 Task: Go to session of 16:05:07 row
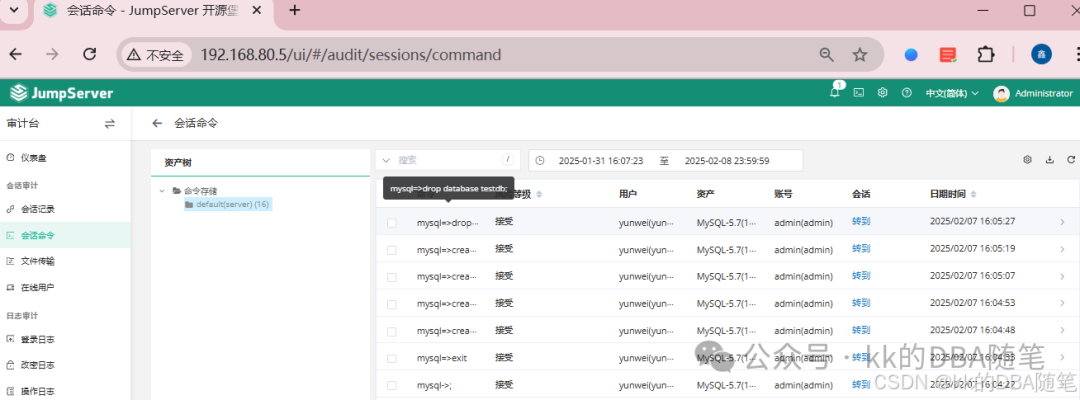861,275
